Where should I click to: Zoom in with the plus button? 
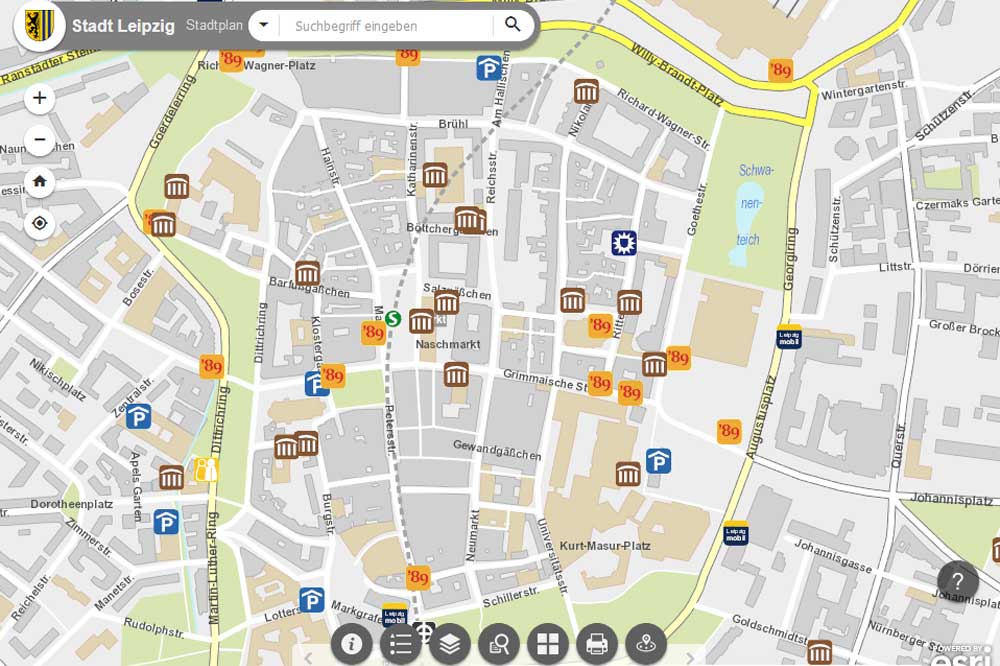pyautogui.click(x=39, y=98)
